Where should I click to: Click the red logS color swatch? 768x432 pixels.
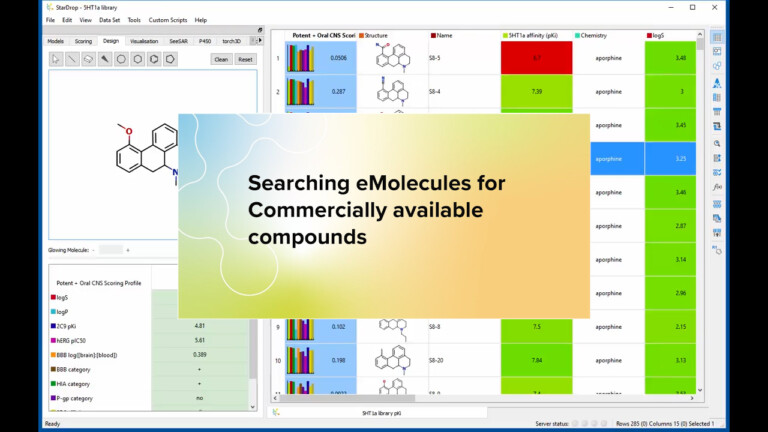pyautogui.click(x=52, y=297)
